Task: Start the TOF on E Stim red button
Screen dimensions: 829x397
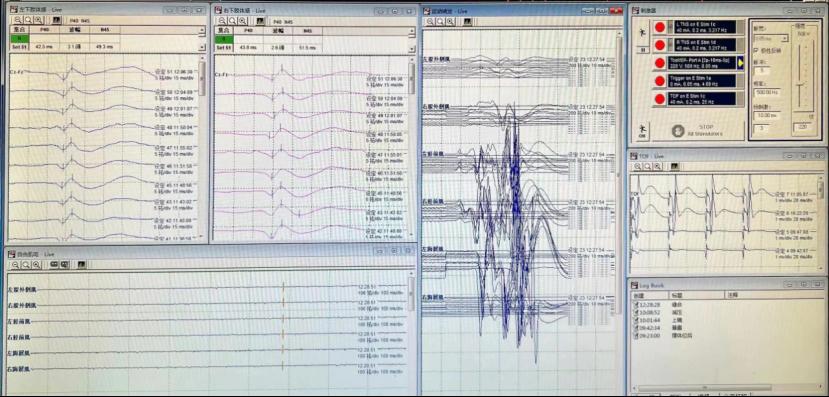Action: pos(660,99)
